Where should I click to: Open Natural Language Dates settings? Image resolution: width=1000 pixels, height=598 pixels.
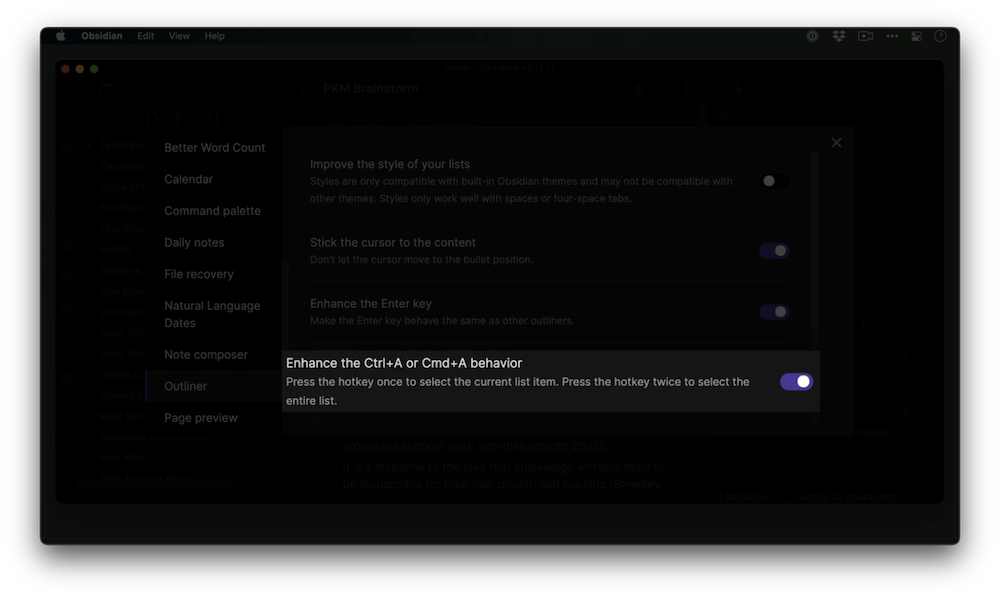coord(212,314)
